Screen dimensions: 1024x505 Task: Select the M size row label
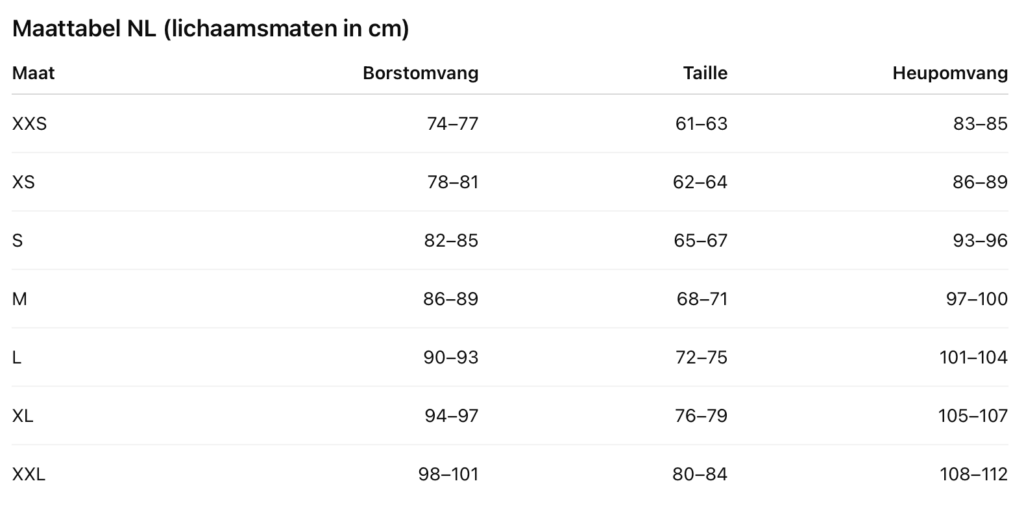(x=19, y=299)
